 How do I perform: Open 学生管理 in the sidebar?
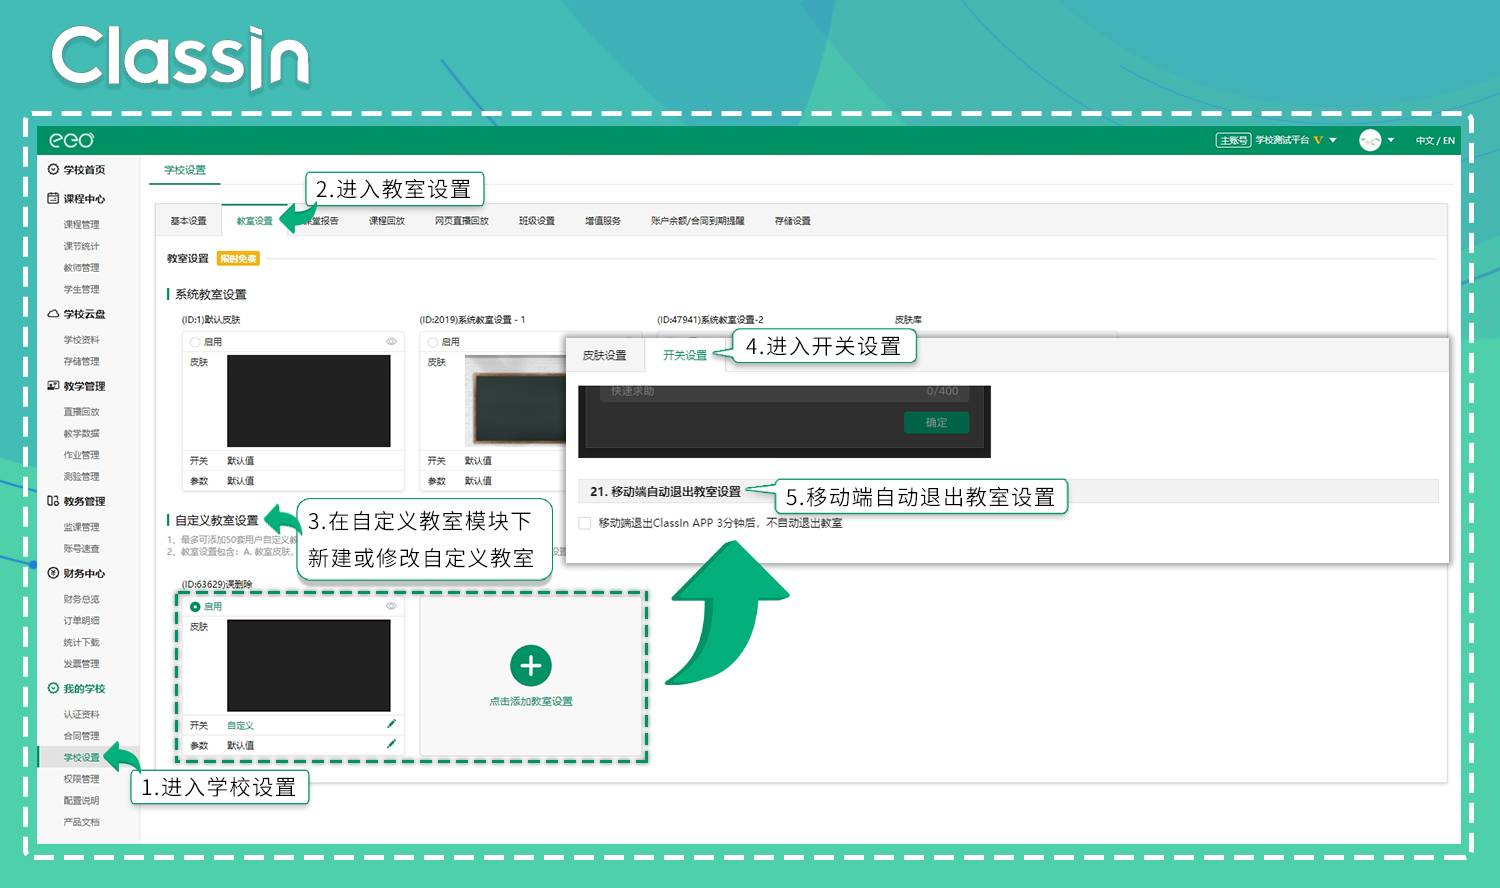[82, 290]
